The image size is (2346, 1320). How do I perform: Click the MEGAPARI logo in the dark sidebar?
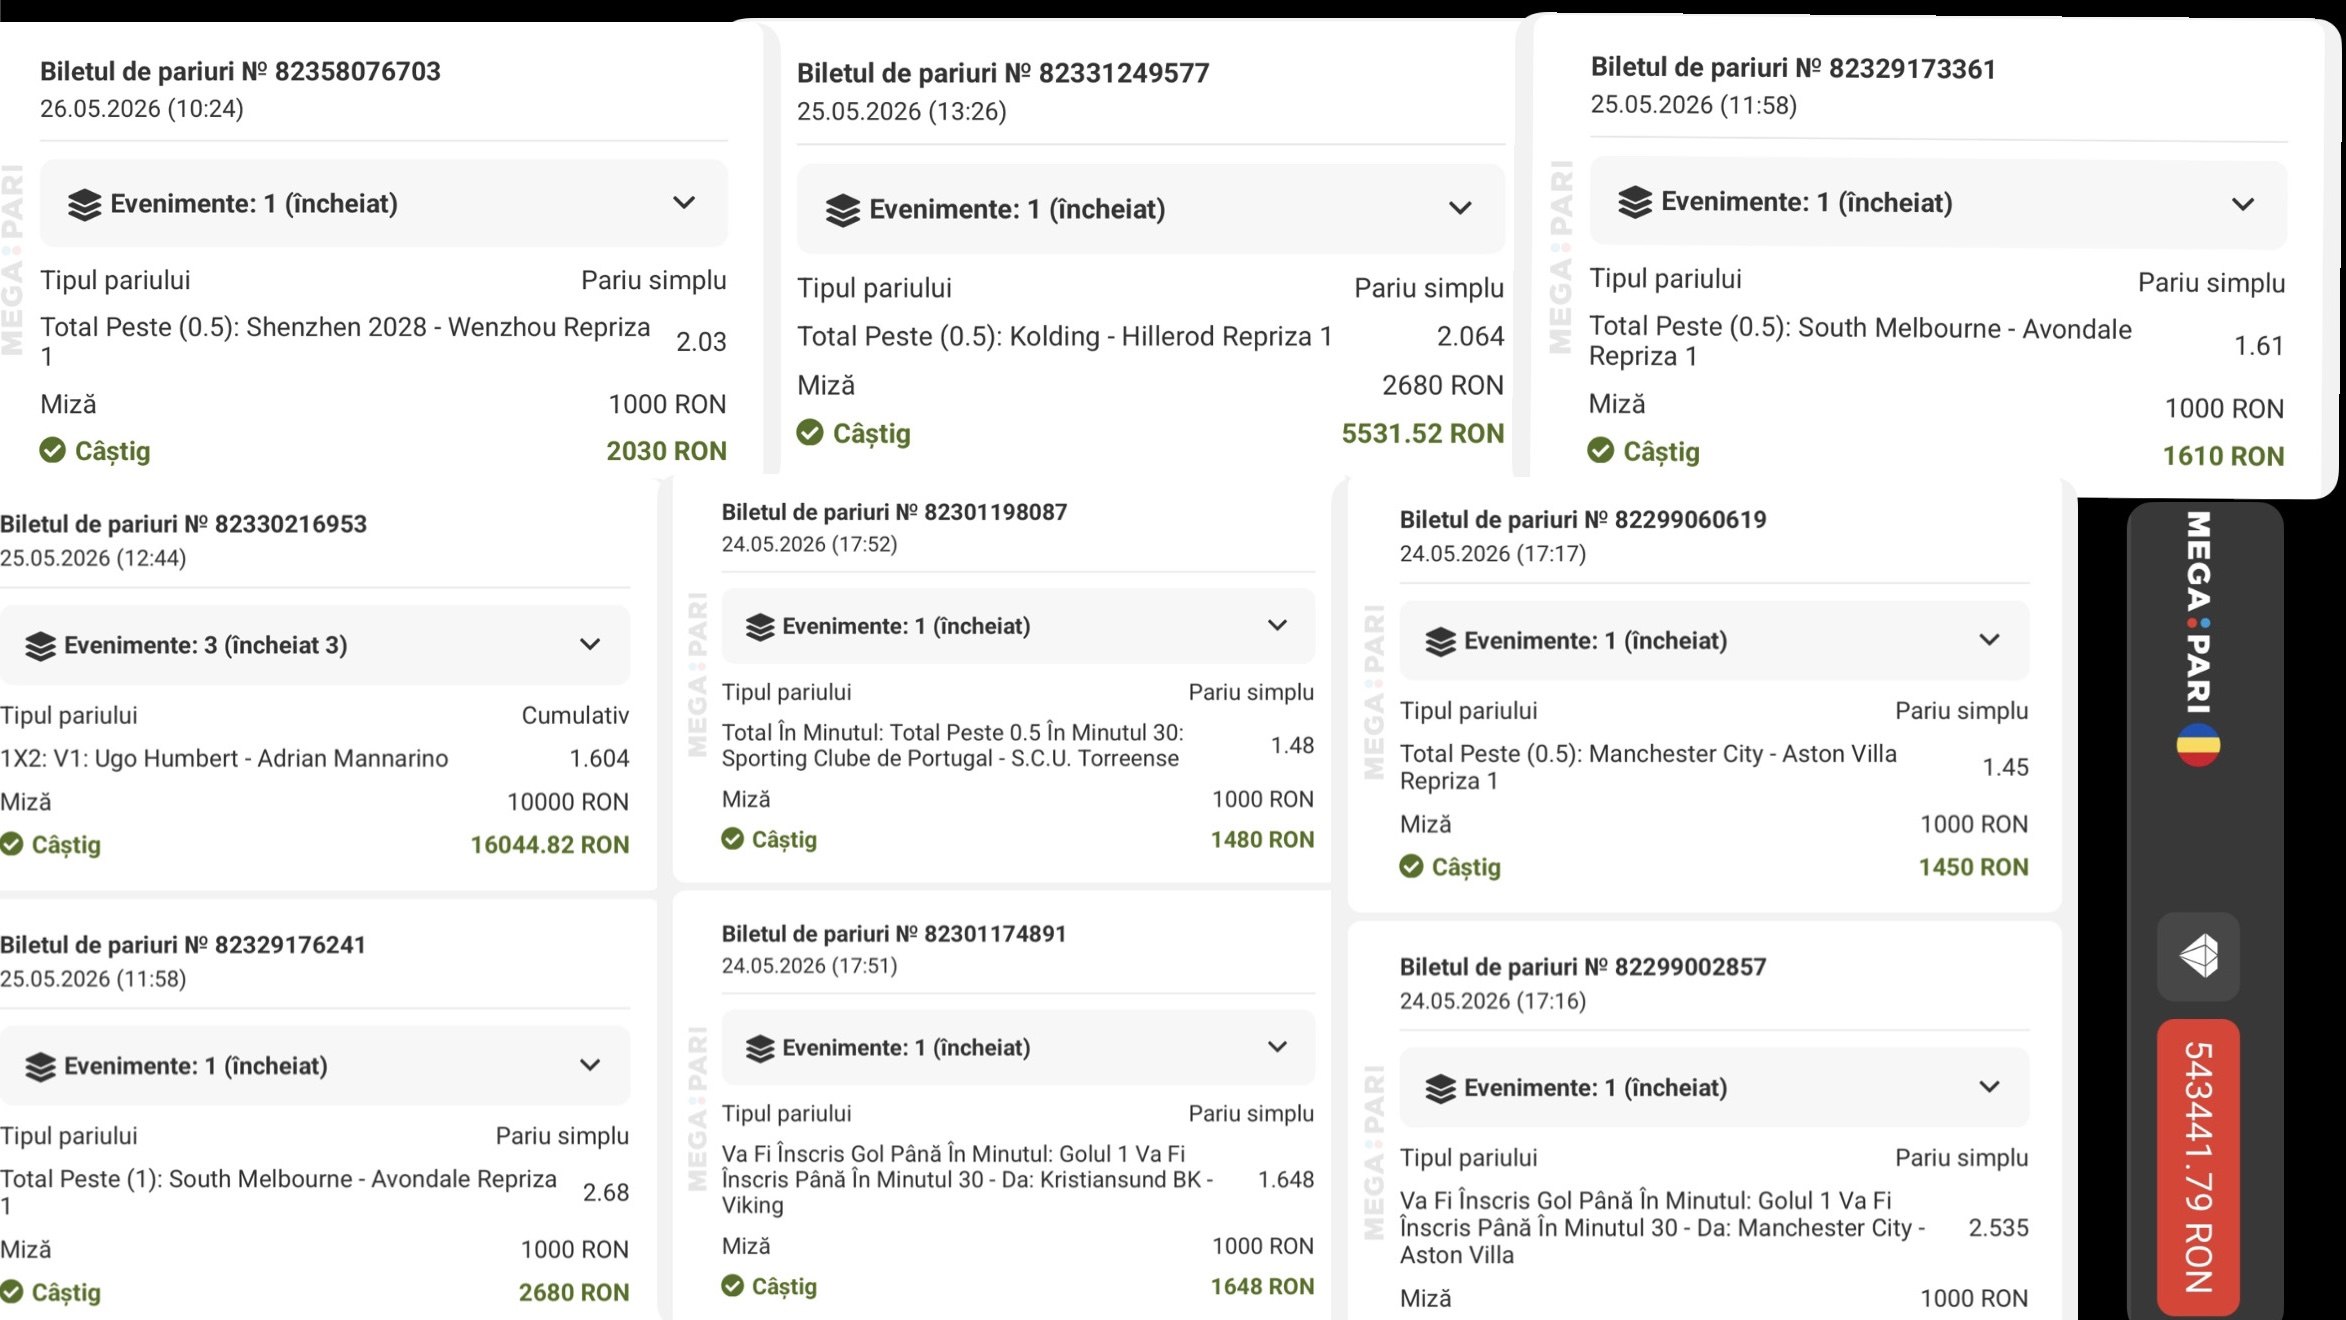(x=2198, y=612)
